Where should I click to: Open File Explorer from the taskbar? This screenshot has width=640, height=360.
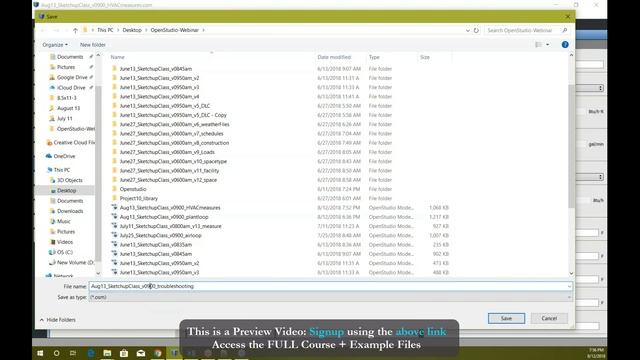click(107, 353)
